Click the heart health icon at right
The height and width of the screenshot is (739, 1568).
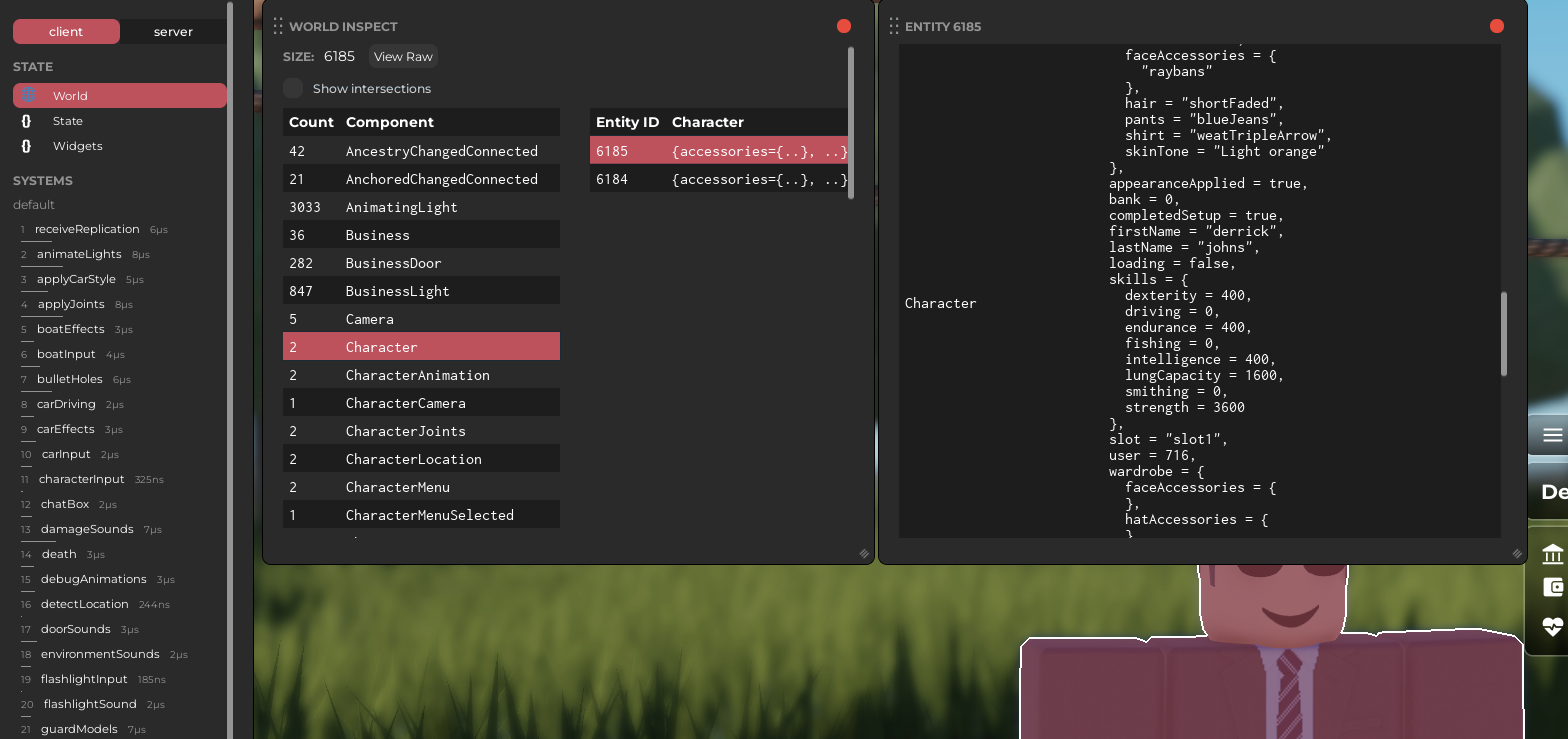(1553, 627)
